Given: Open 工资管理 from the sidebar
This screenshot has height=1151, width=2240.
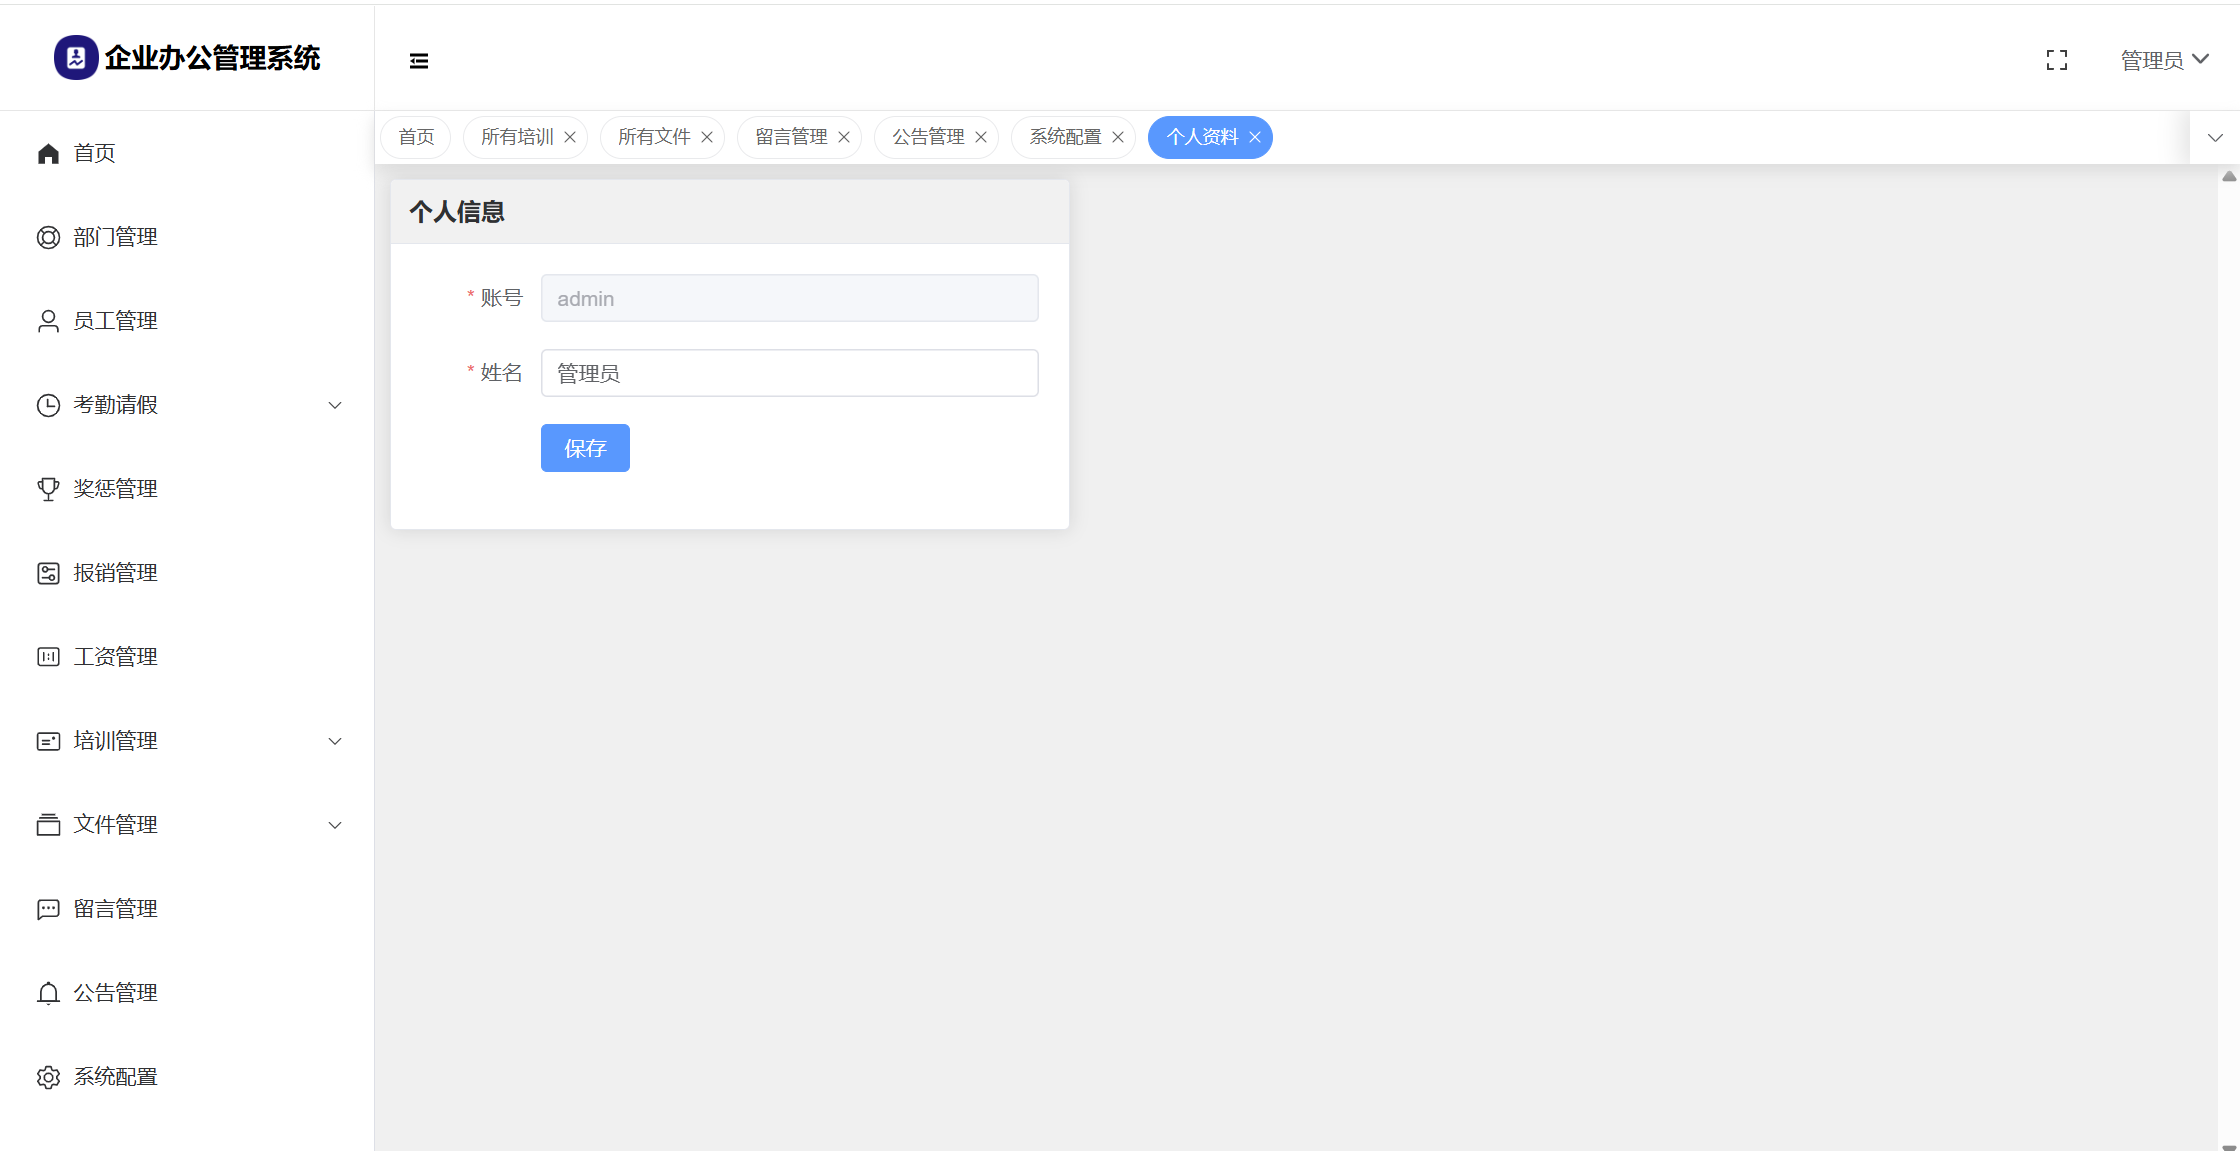Looking at the screenshot, I should (115, 657).
